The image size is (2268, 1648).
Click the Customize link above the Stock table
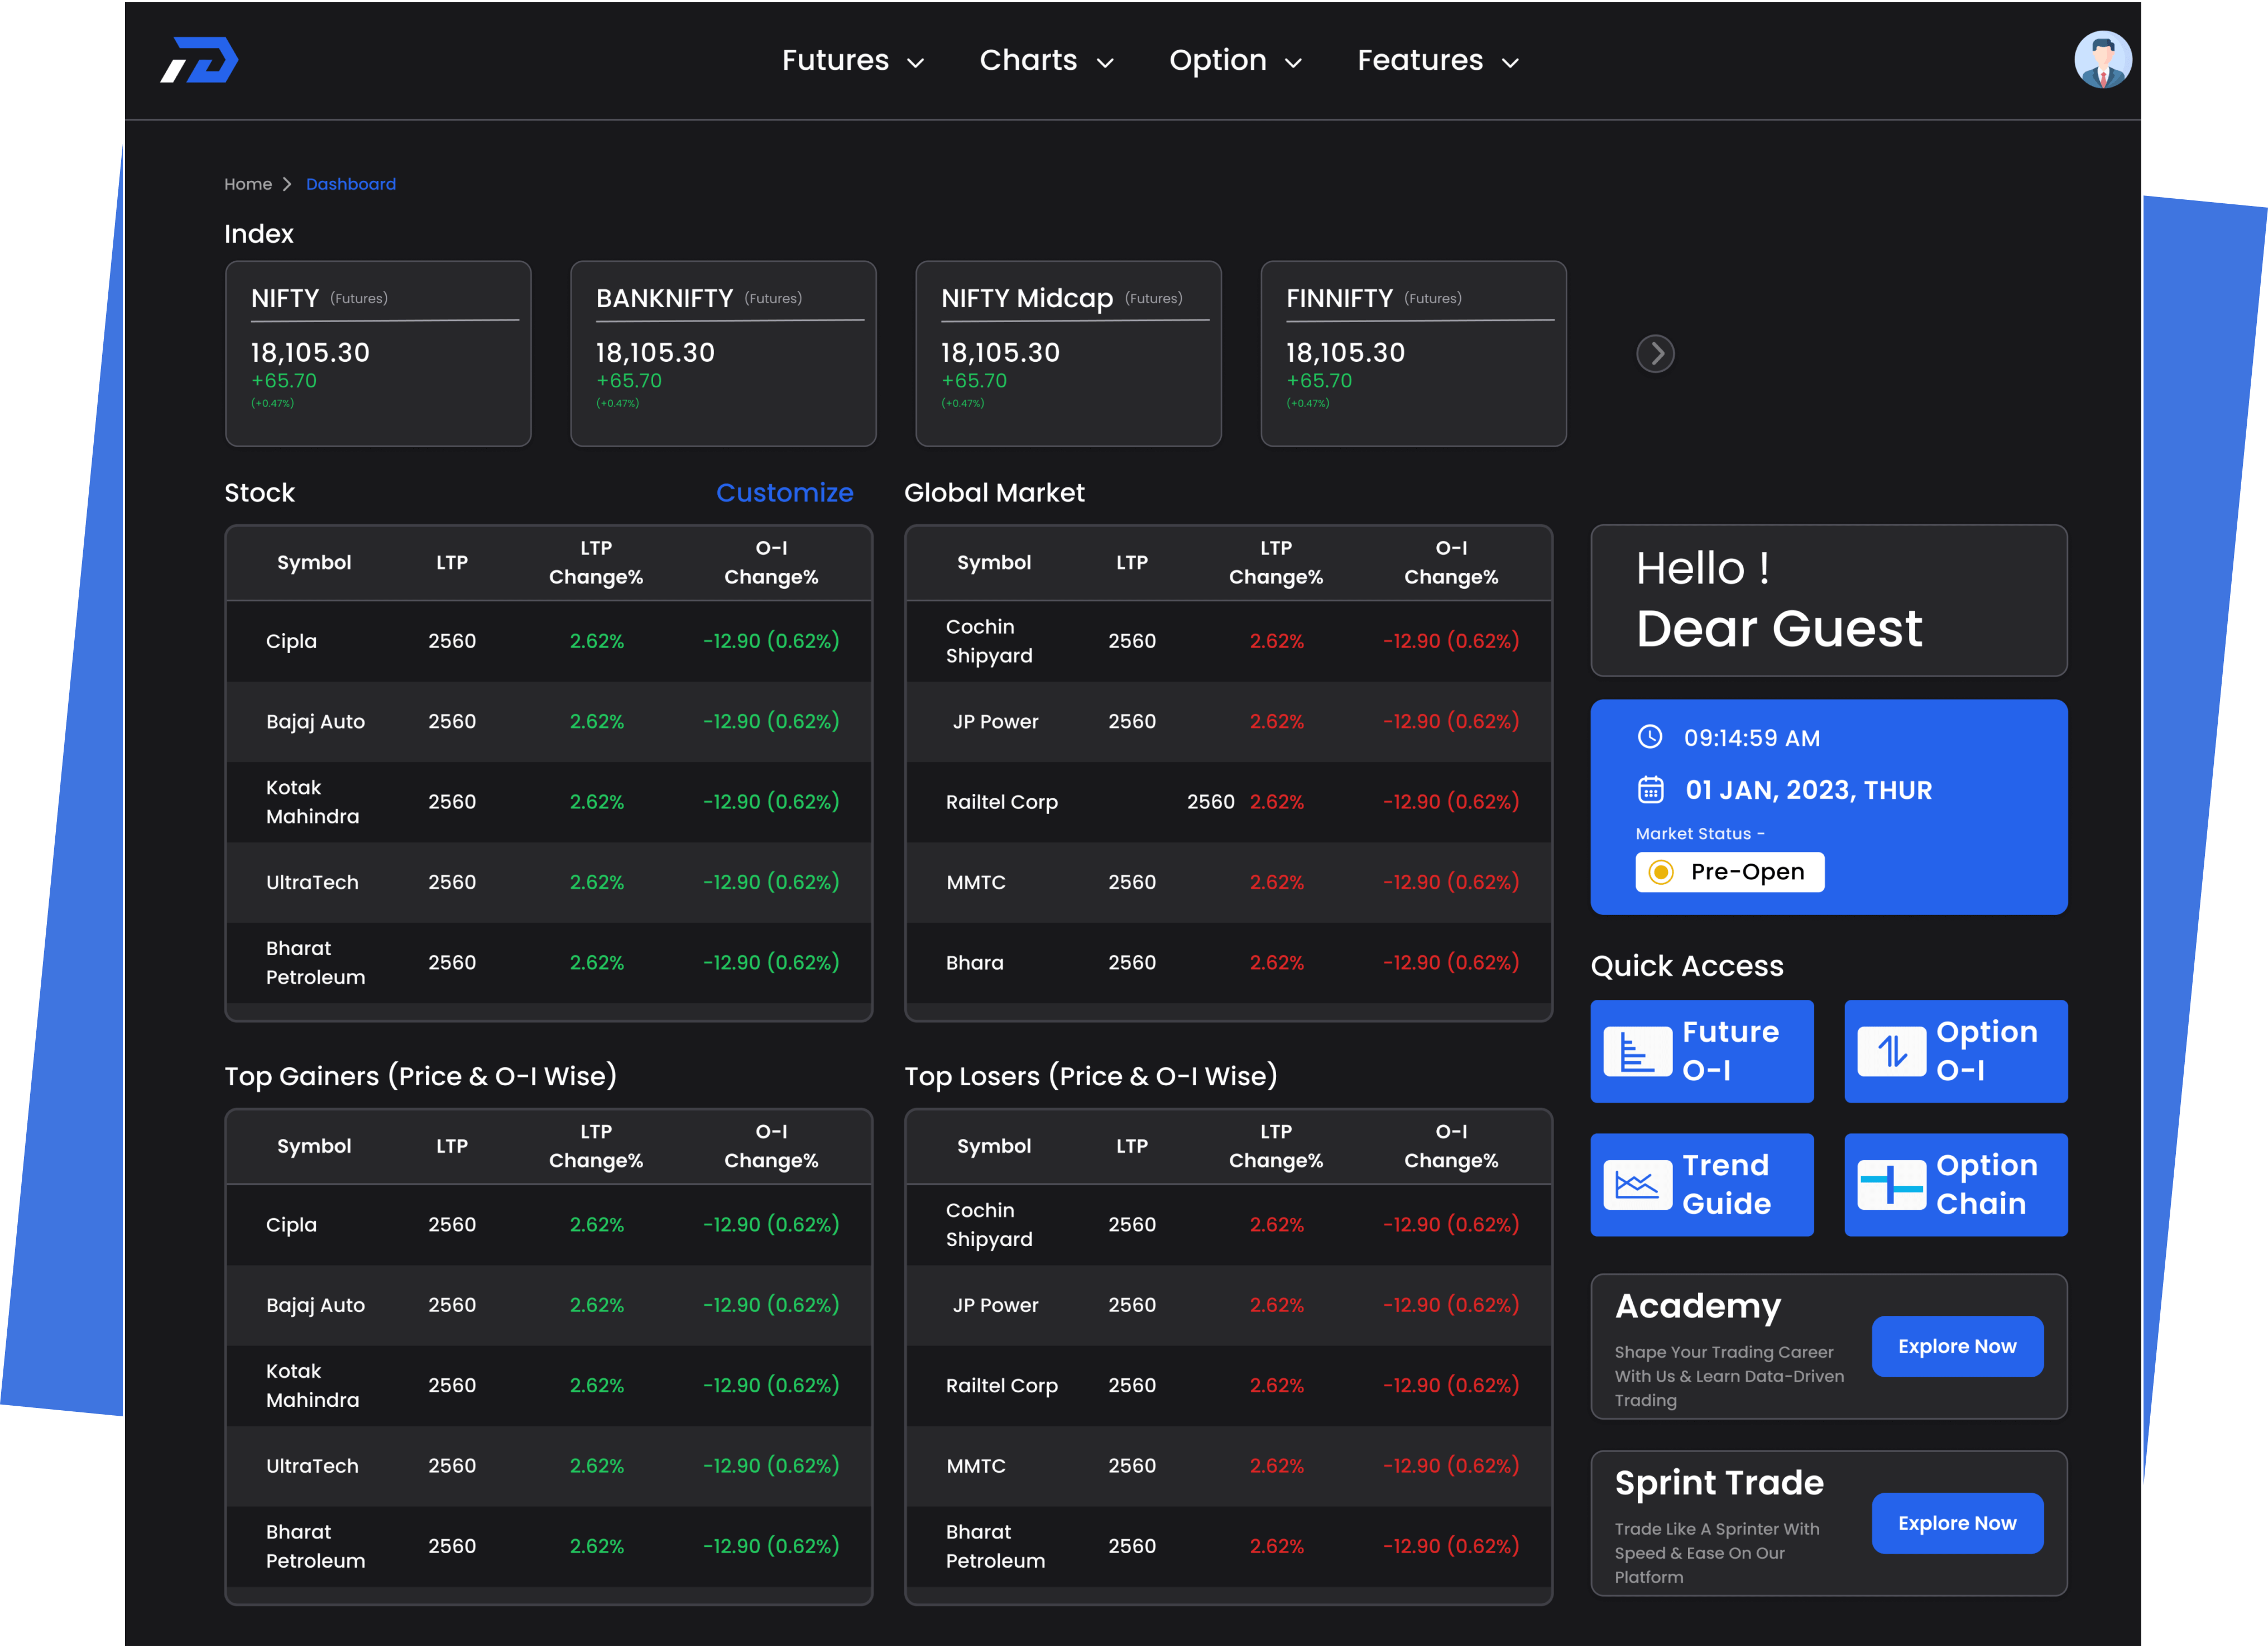coord(784,493)
